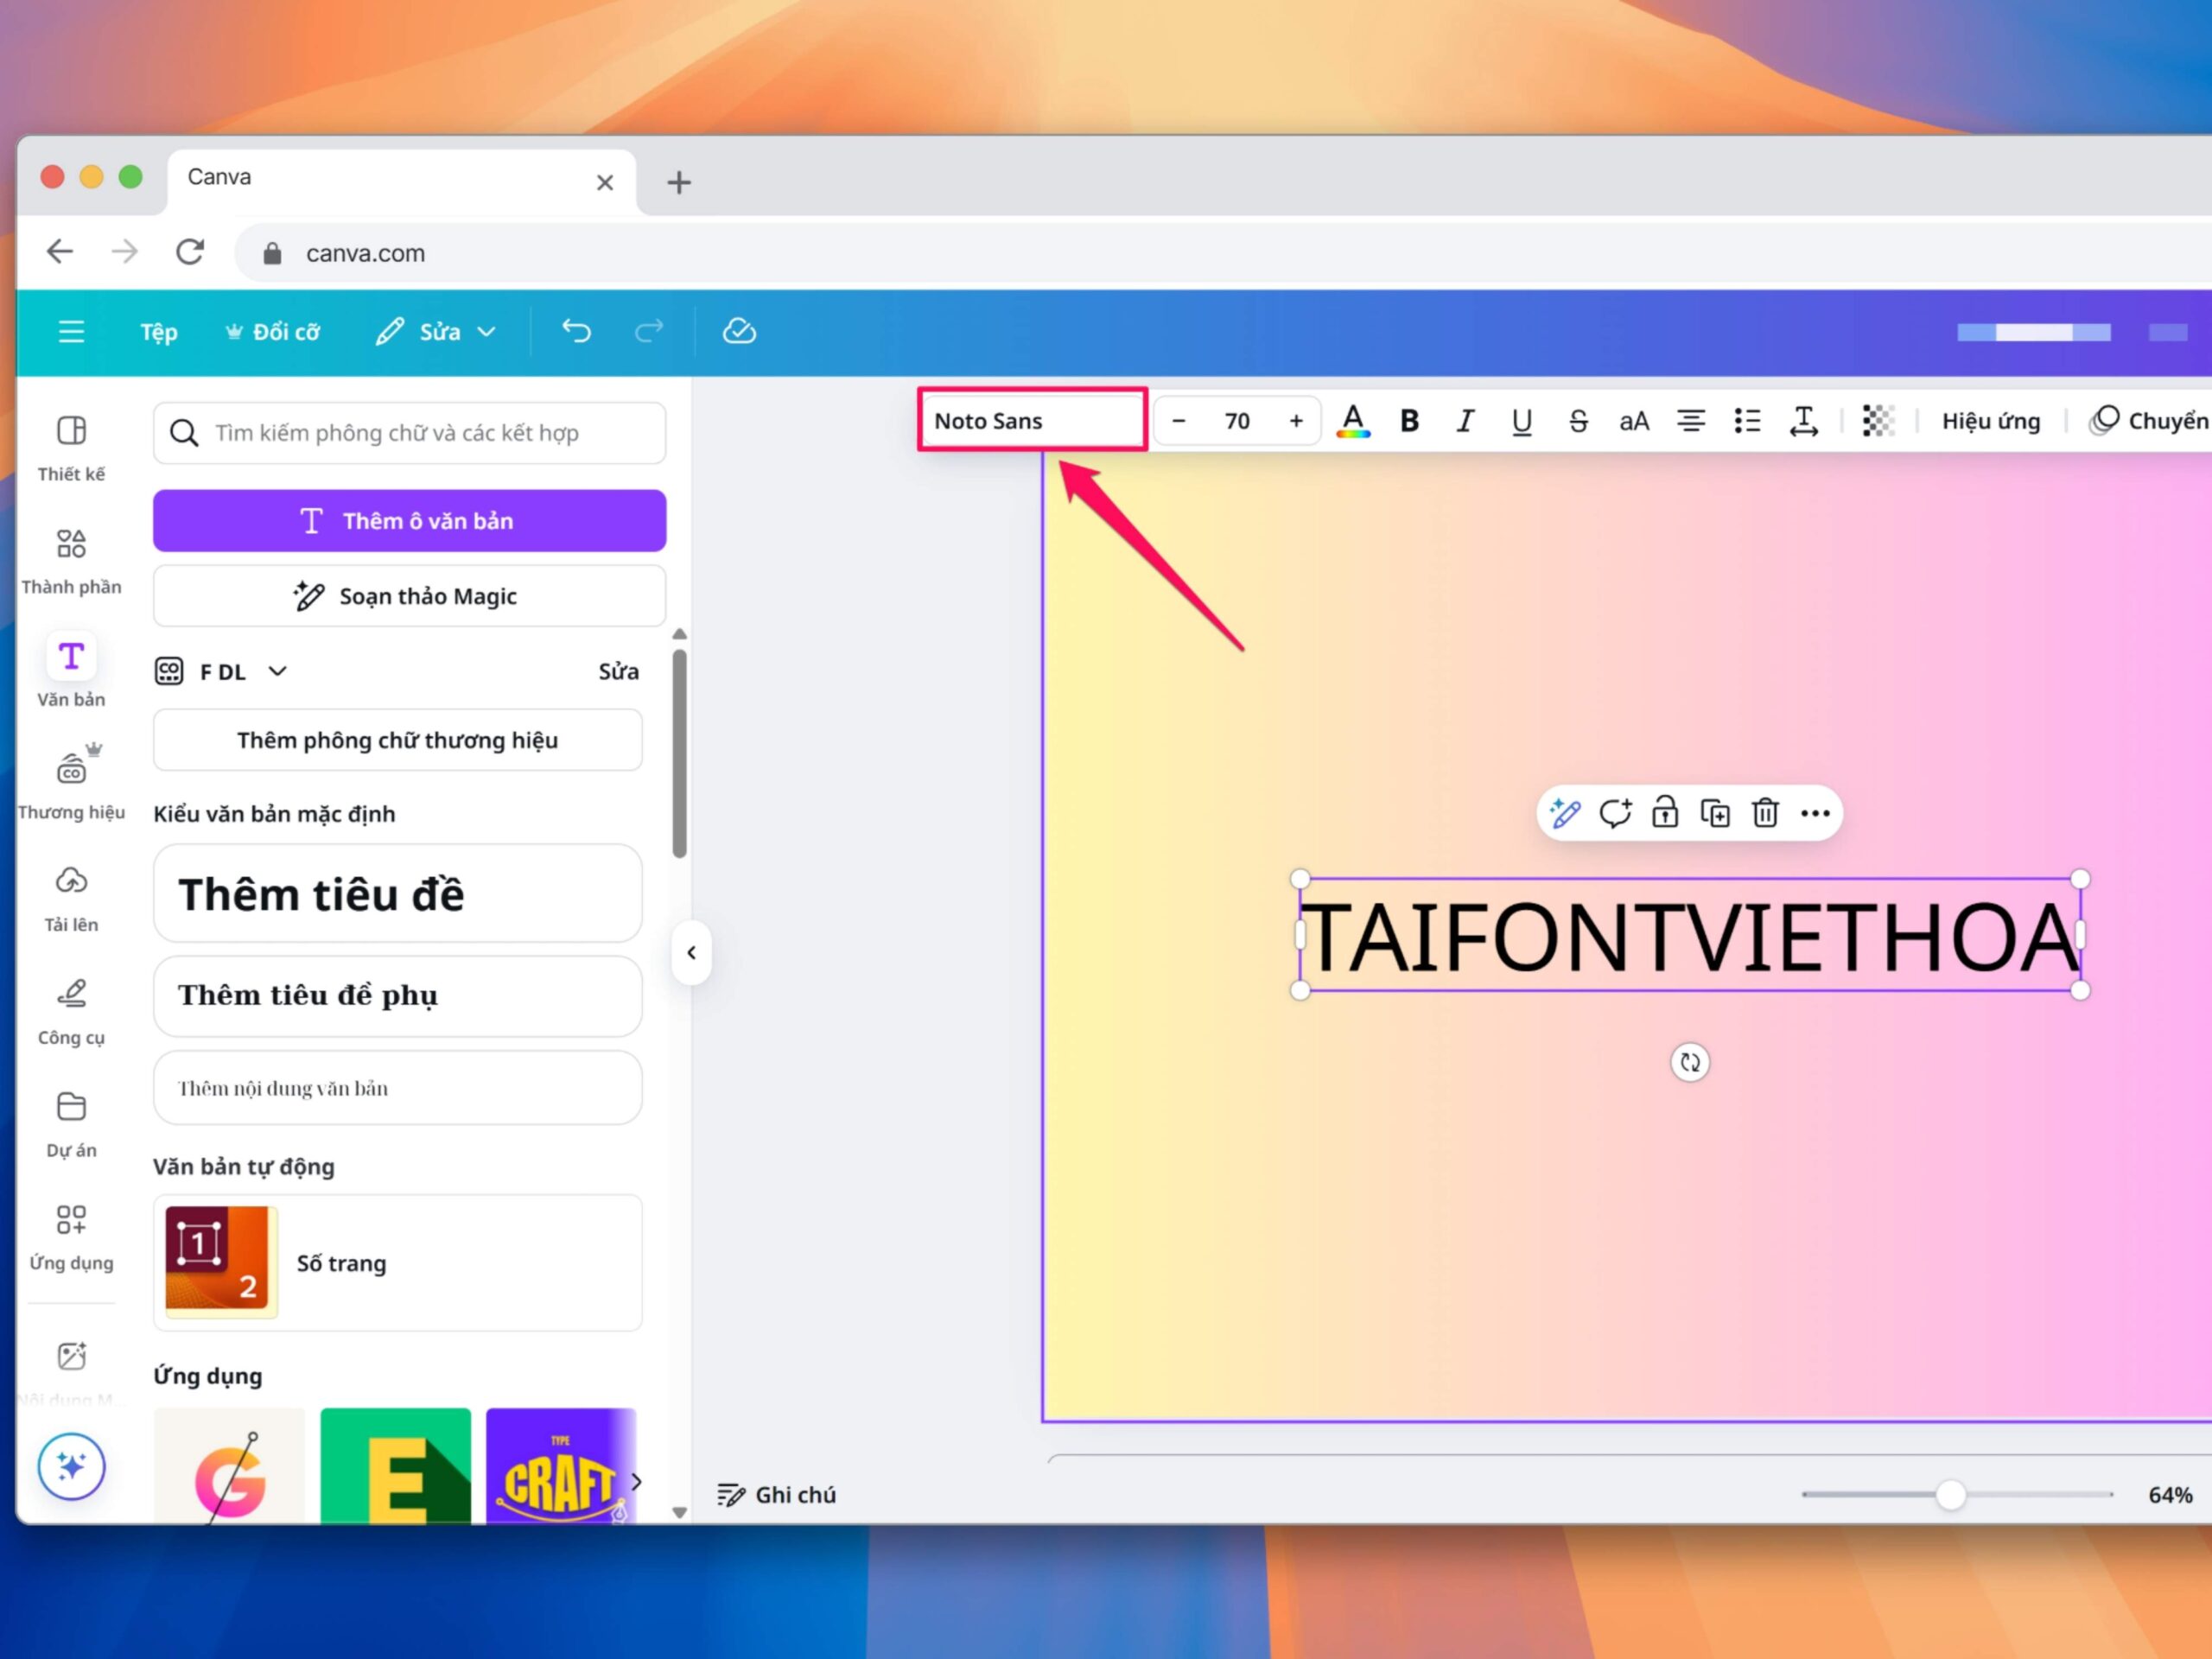Screen dimensions: 2212x1659
Task: Open Soạn thảo Magic writer
Action: pyautogui.click(x=409, y=596)
